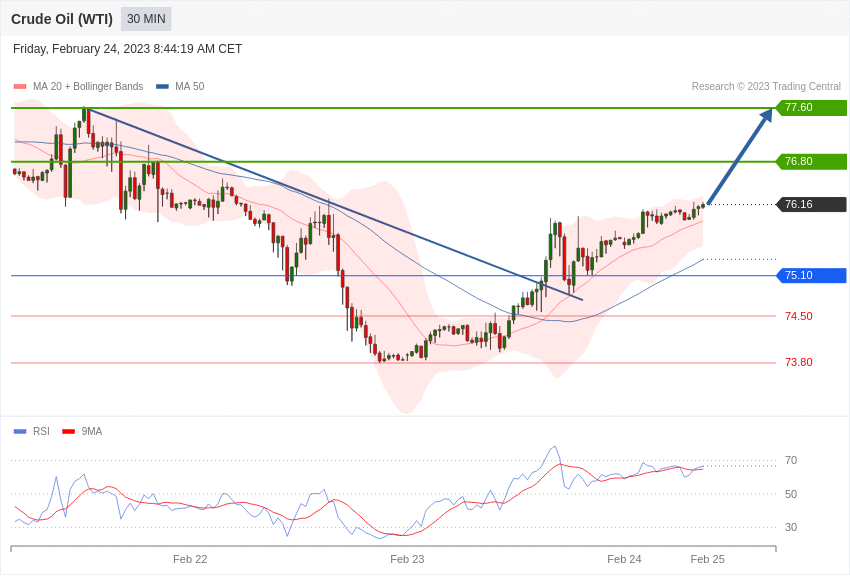Click the RSI 70 level label
Viewport: 850px width, 576px height.
click(x=791, y=461)
